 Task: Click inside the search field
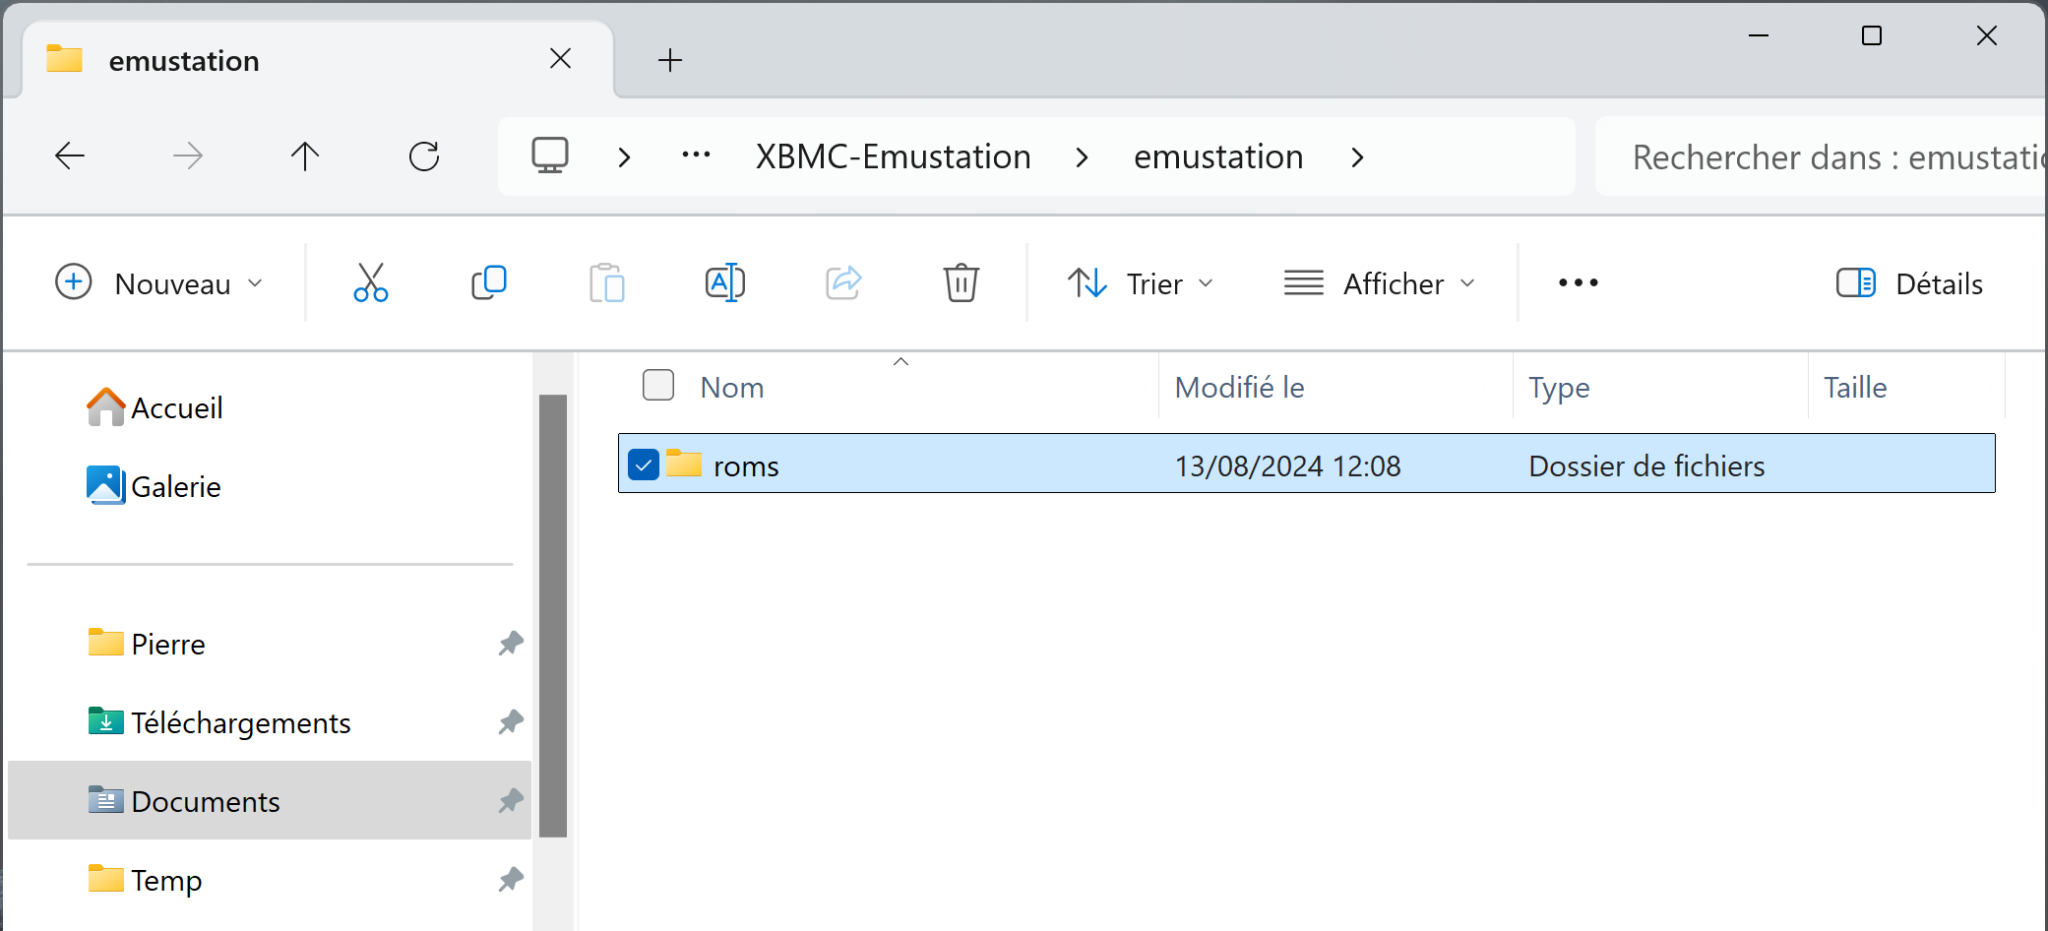[1820, 156]
